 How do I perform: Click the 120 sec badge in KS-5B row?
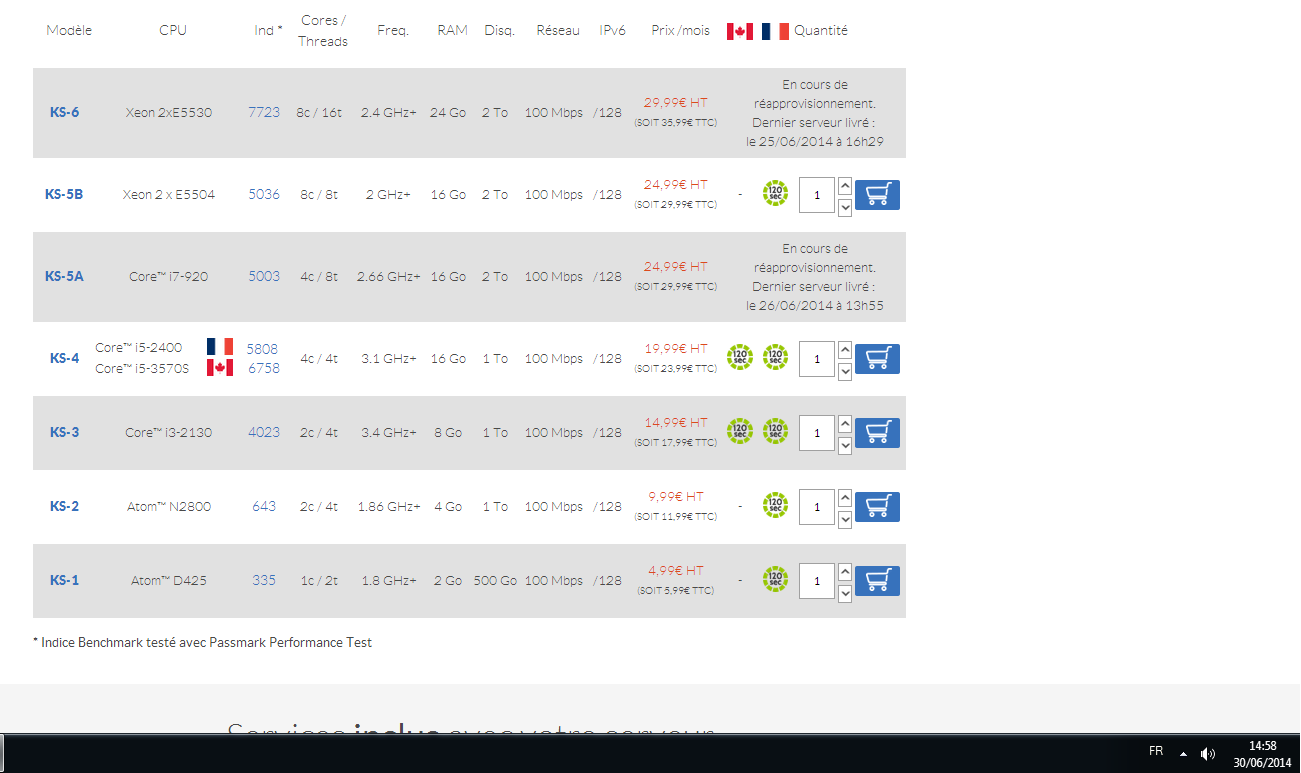[775, 194]
